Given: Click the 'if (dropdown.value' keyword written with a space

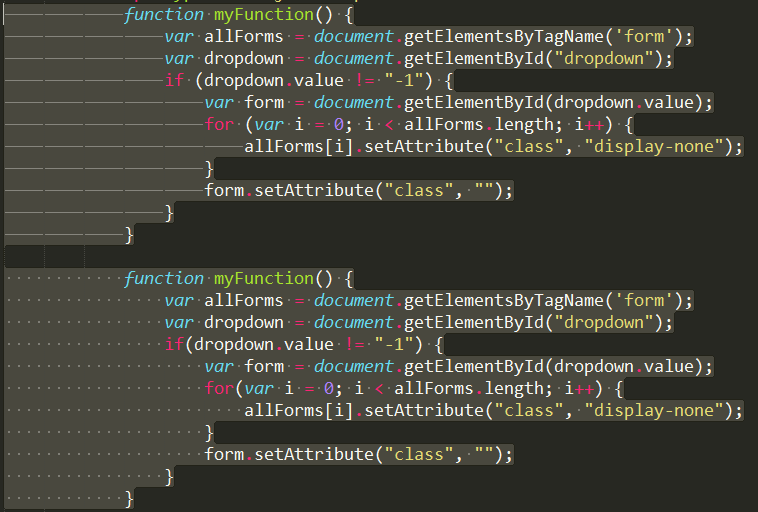Looking at the screenshot, I should pos(175,80).
